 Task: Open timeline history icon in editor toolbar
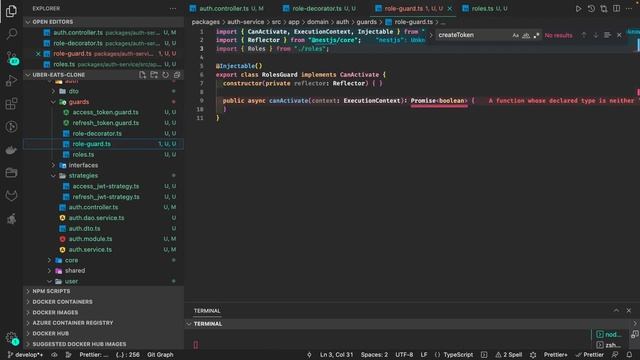point(591,9)
